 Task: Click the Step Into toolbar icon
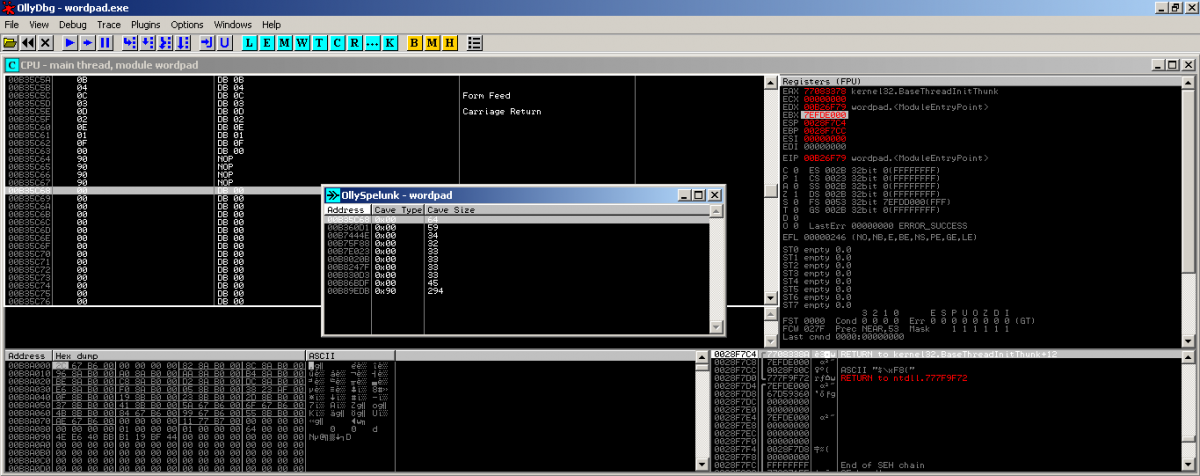point(131,43)
